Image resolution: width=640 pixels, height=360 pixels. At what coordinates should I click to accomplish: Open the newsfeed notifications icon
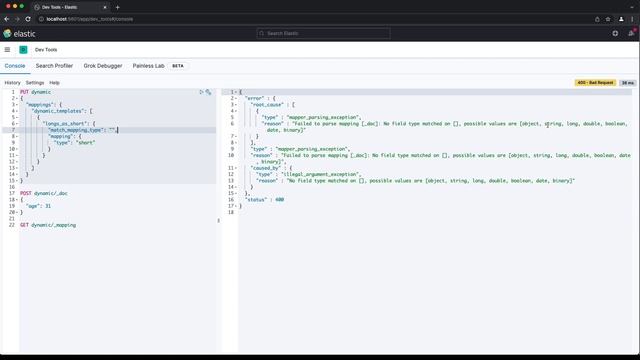pyautogui.click(x=631, y=33)
